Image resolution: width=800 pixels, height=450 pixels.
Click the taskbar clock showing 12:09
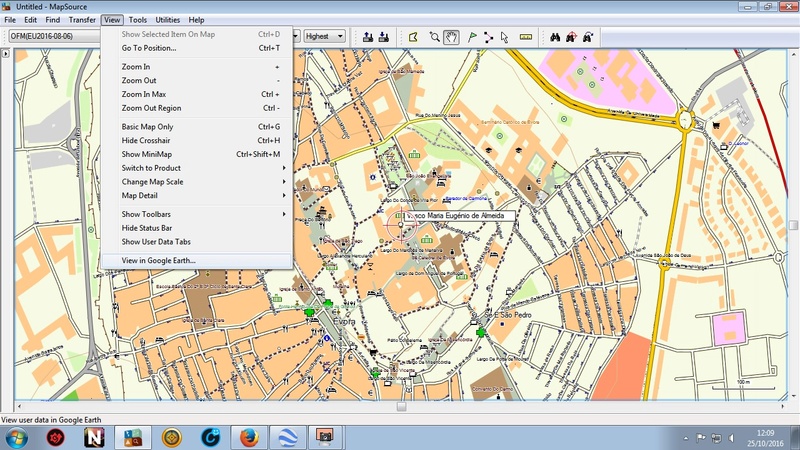pyautogui.click(x=765, y=438)
